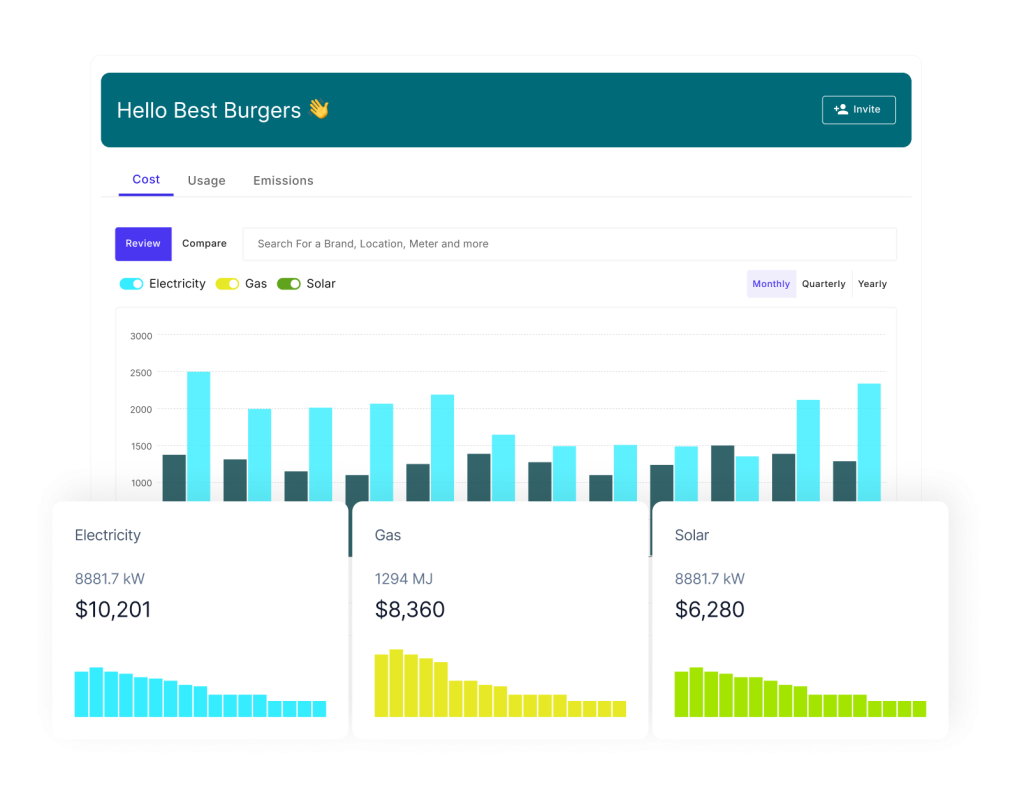Screen dimensions: 1024x796
Task: Toggle the Electricity switch off
Action: tap(131, 284)
